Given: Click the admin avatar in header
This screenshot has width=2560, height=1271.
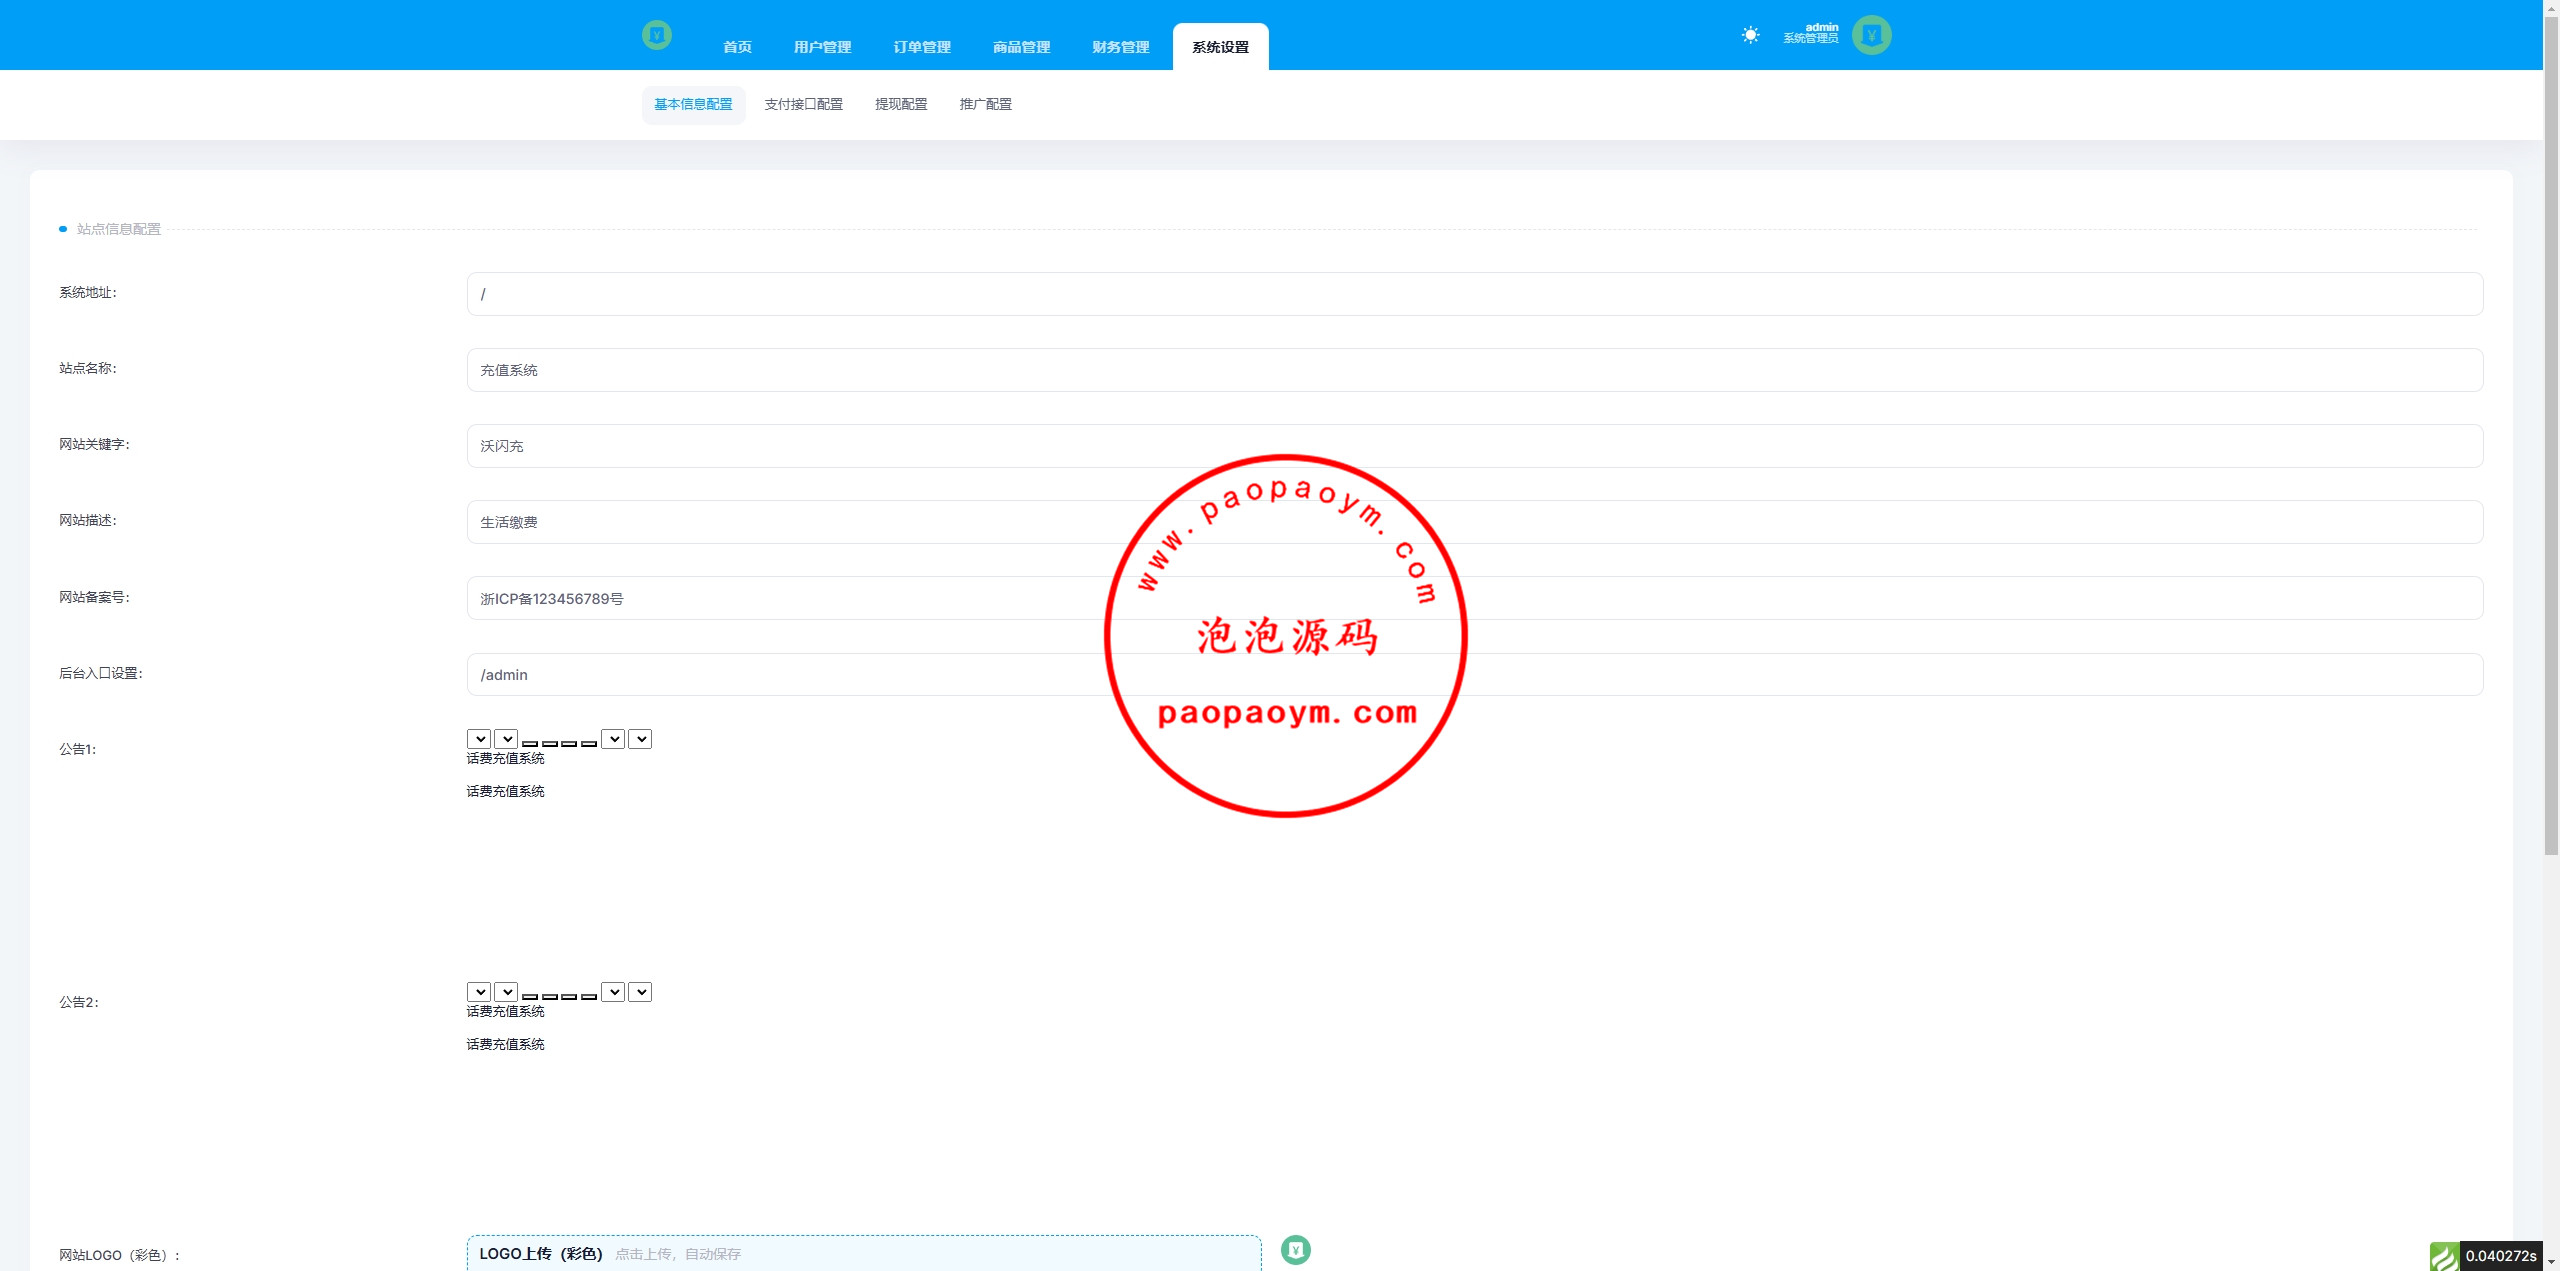Looking at the screenshot, I should click(x=1871, y=35).
